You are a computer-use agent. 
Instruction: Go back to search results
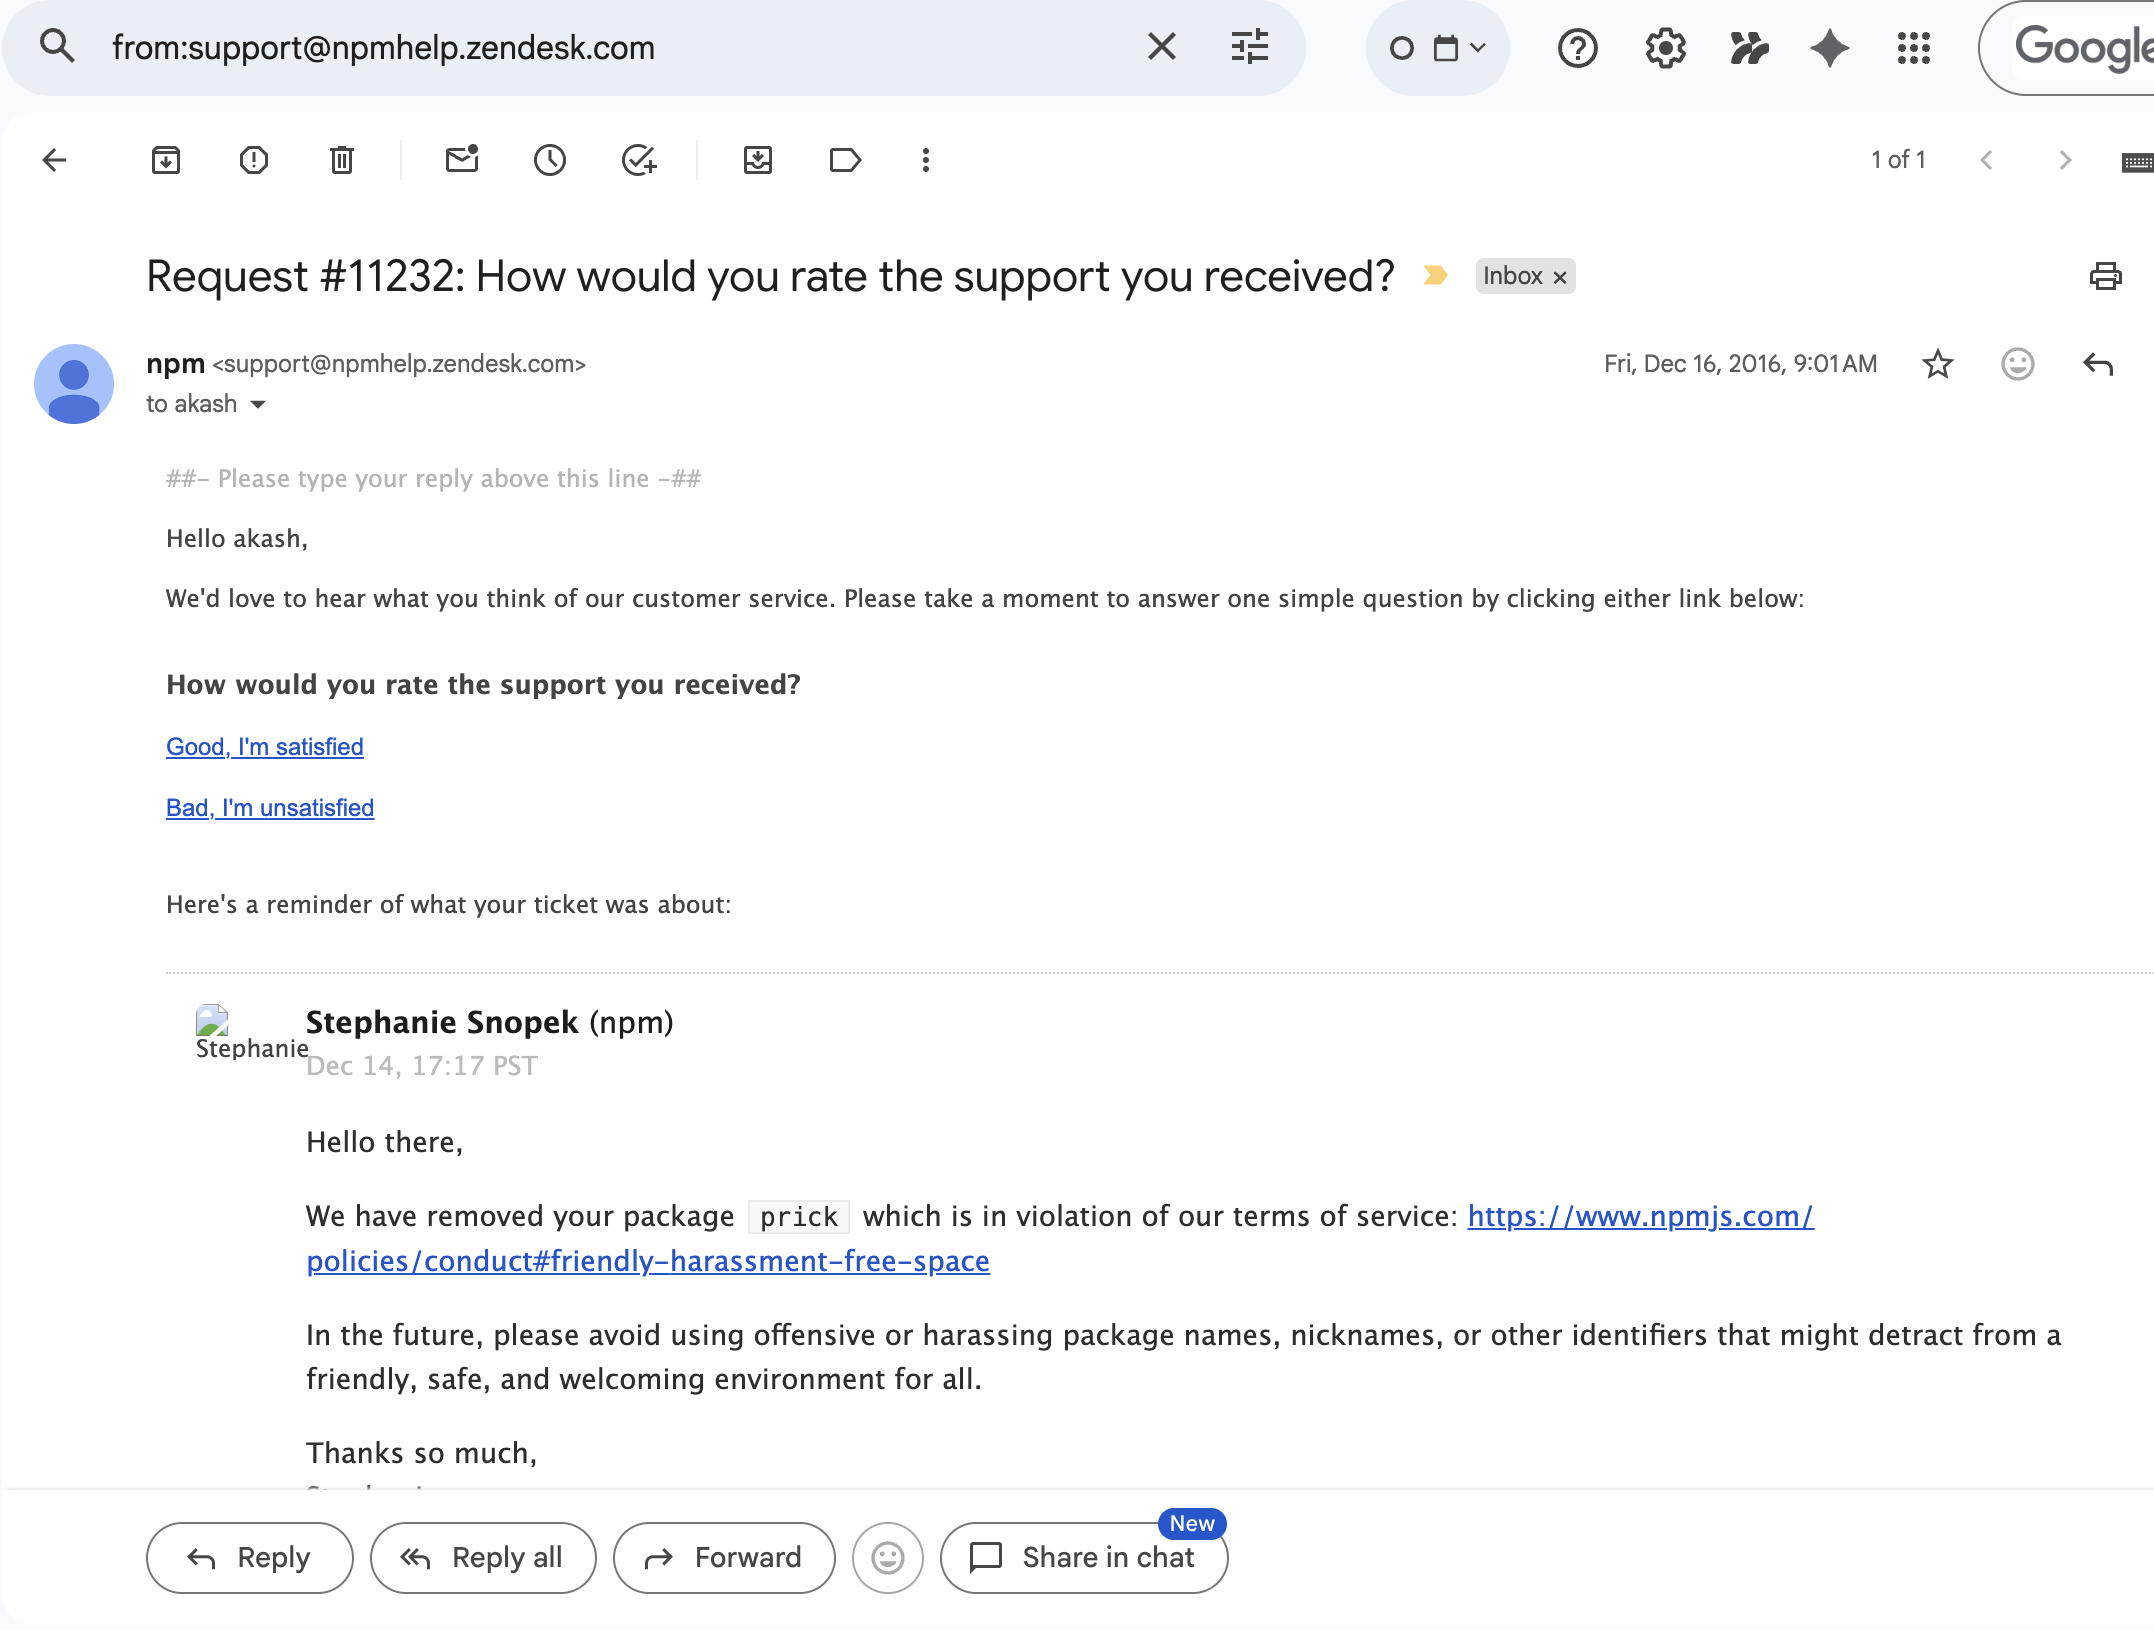pos(55,160)
